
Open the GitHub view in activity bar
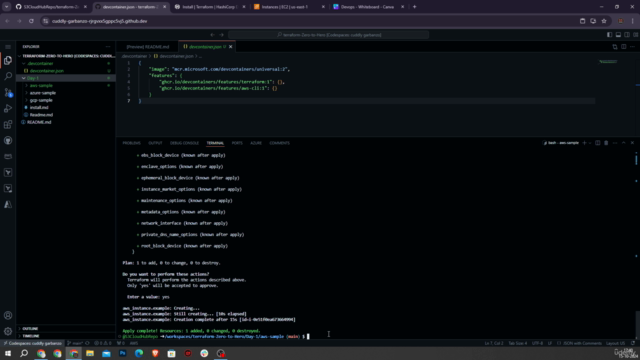(8, 140)
